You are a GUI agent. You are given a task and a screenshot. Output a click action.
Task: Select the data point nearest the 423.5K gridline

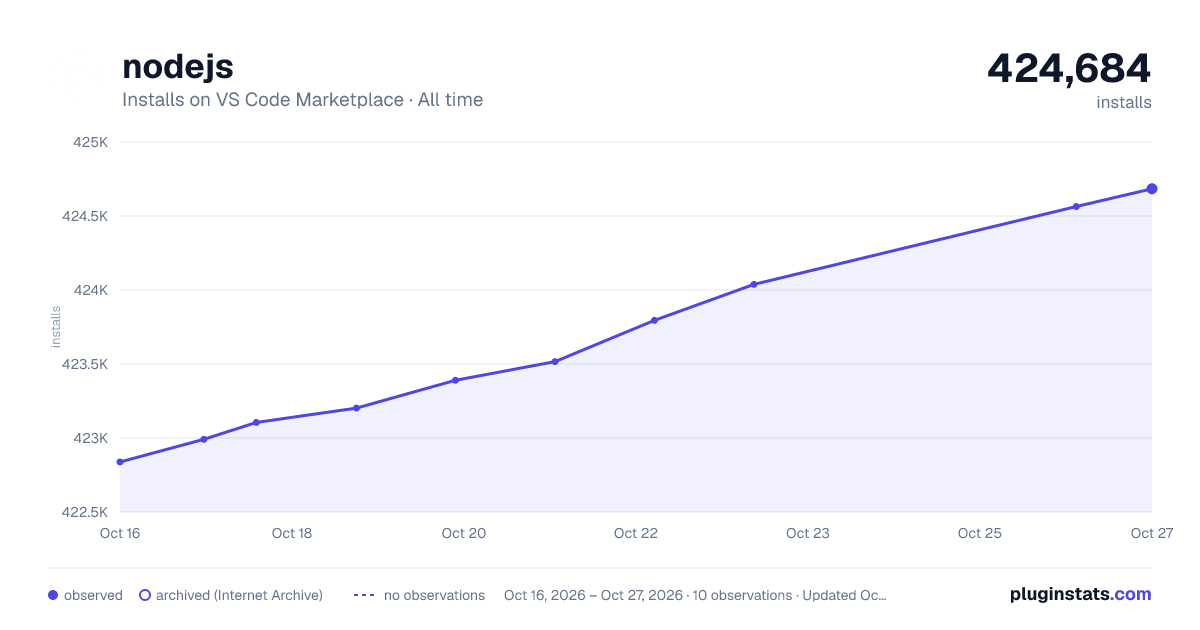[555, 362]
